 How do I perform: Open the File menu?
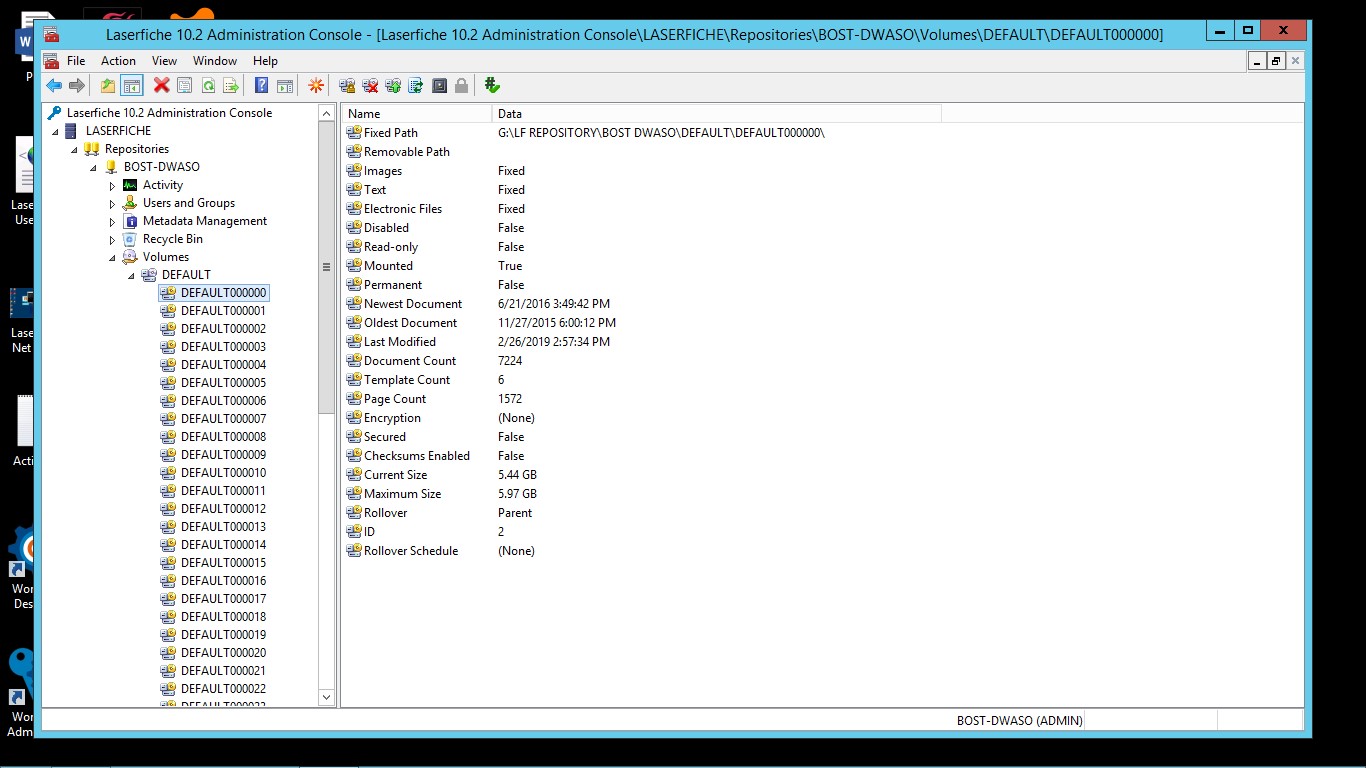coord(76,61)
